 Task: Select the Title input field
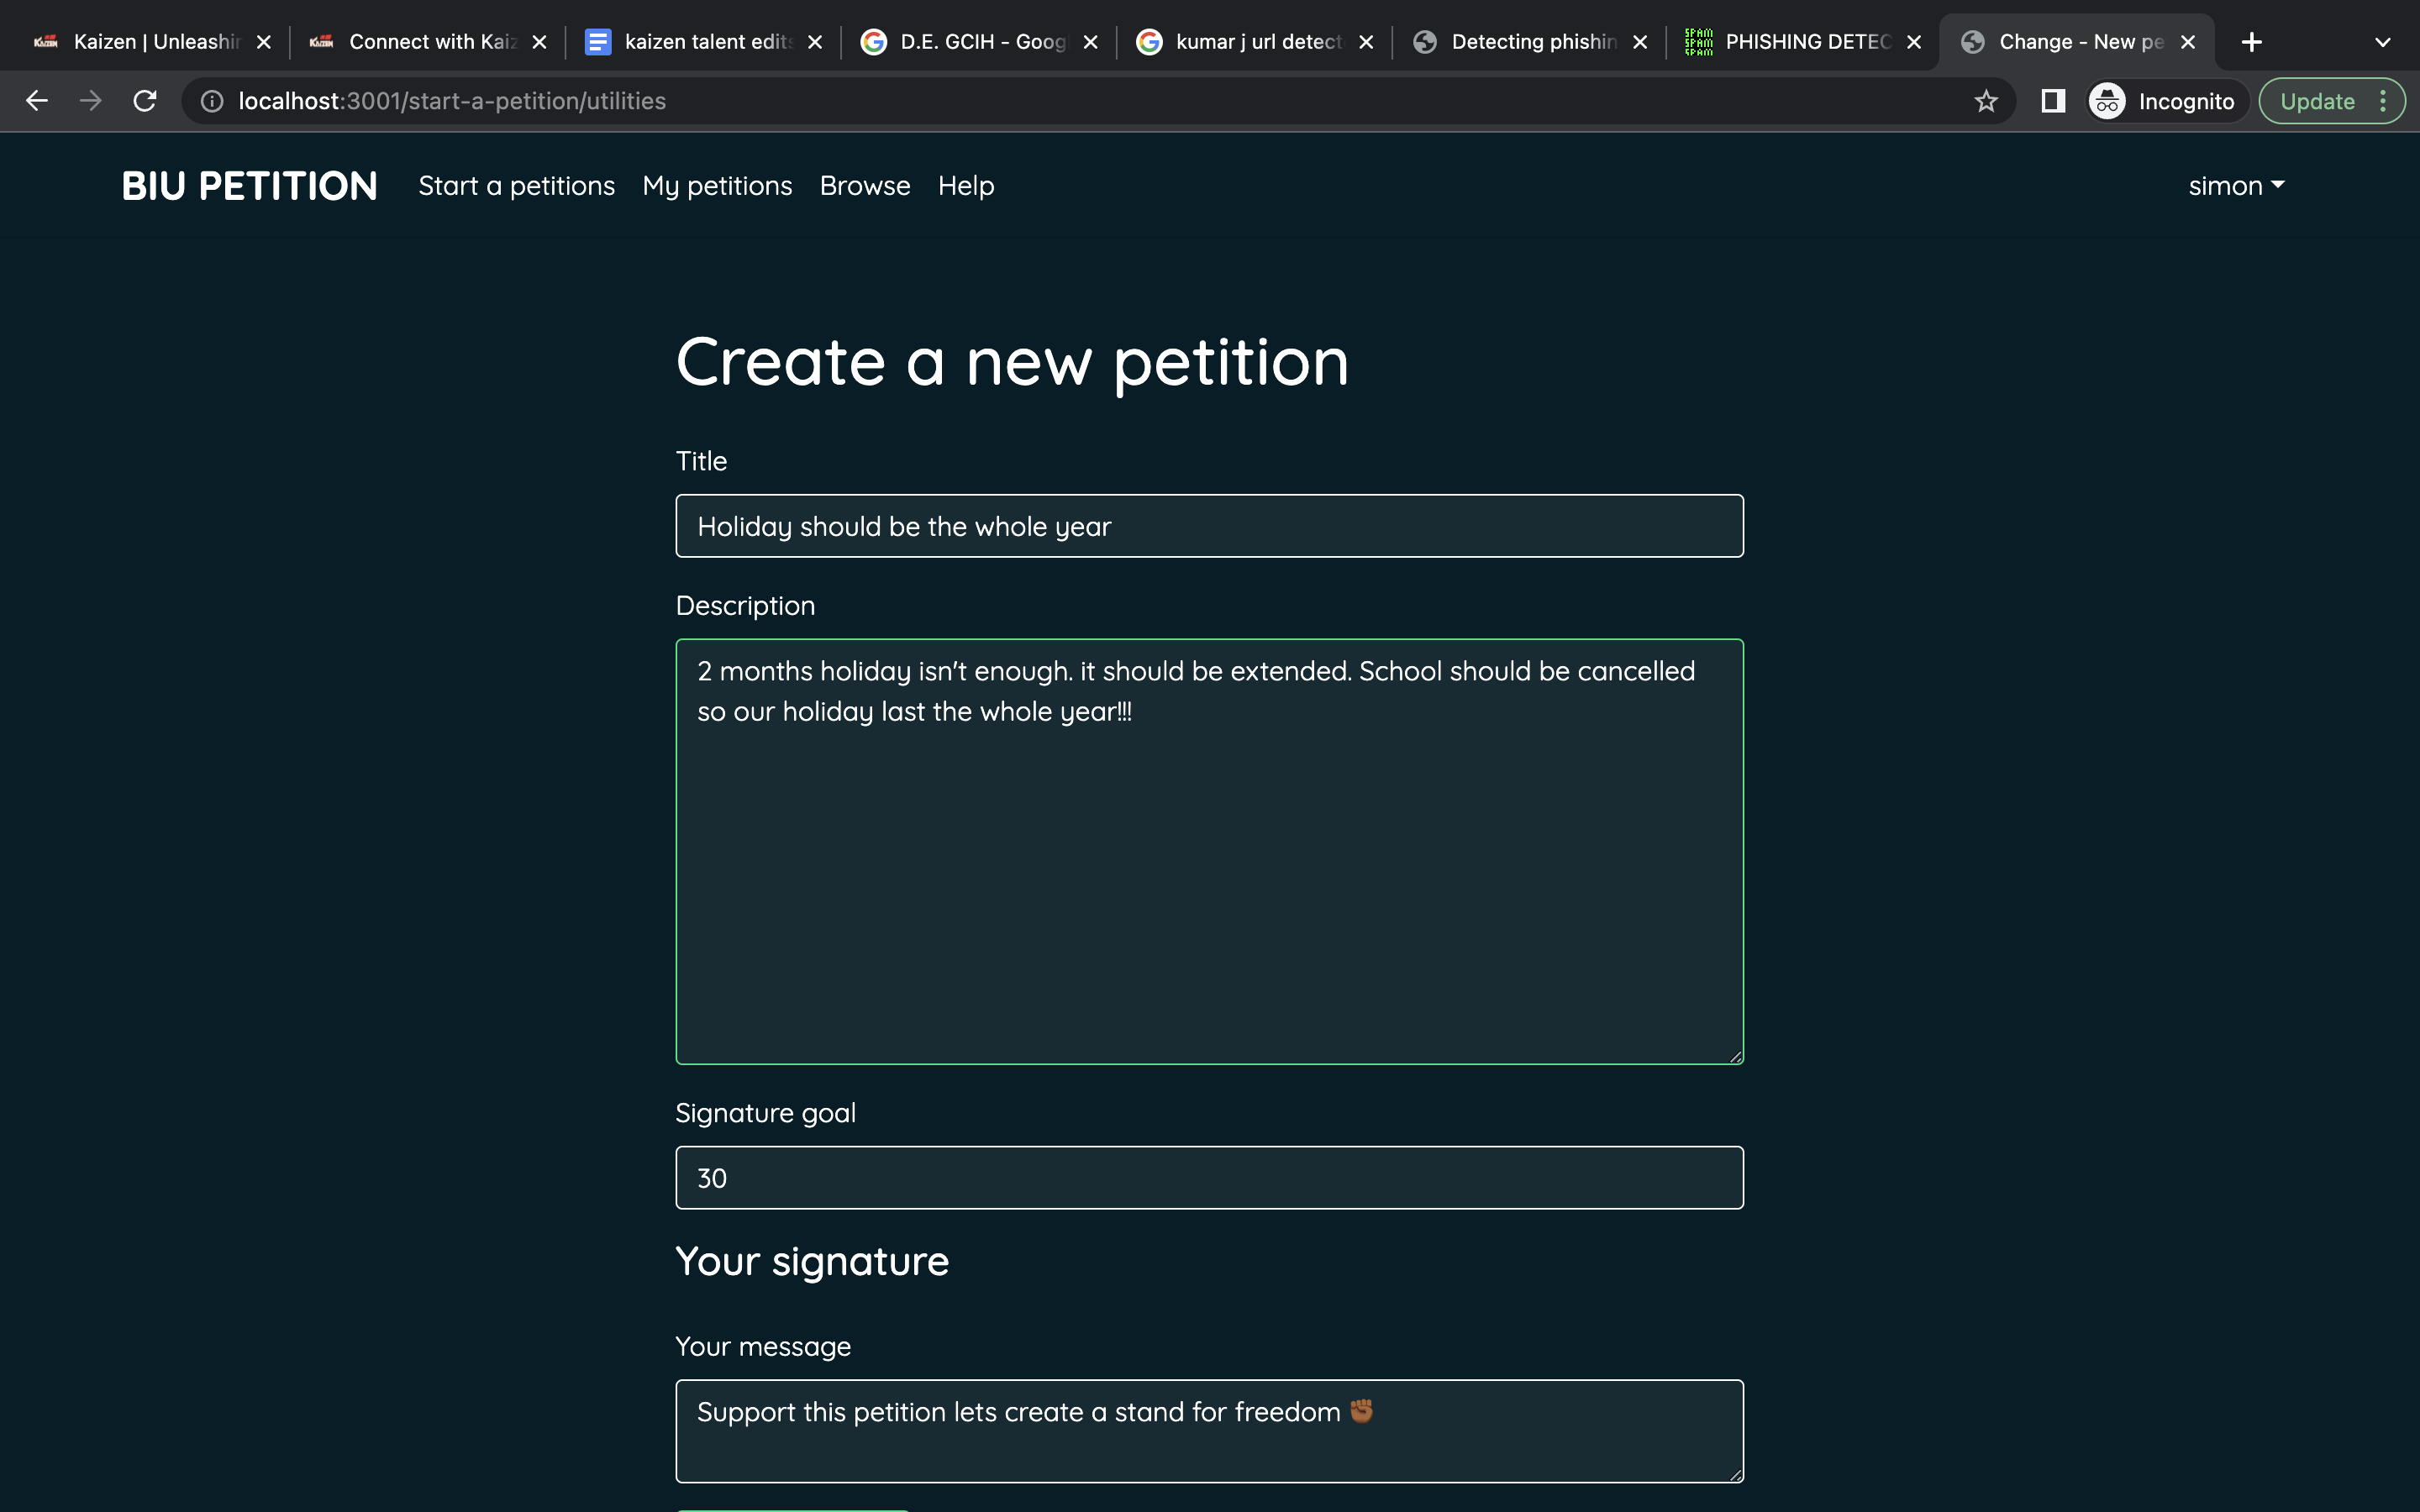click(x=1209, y=526)
